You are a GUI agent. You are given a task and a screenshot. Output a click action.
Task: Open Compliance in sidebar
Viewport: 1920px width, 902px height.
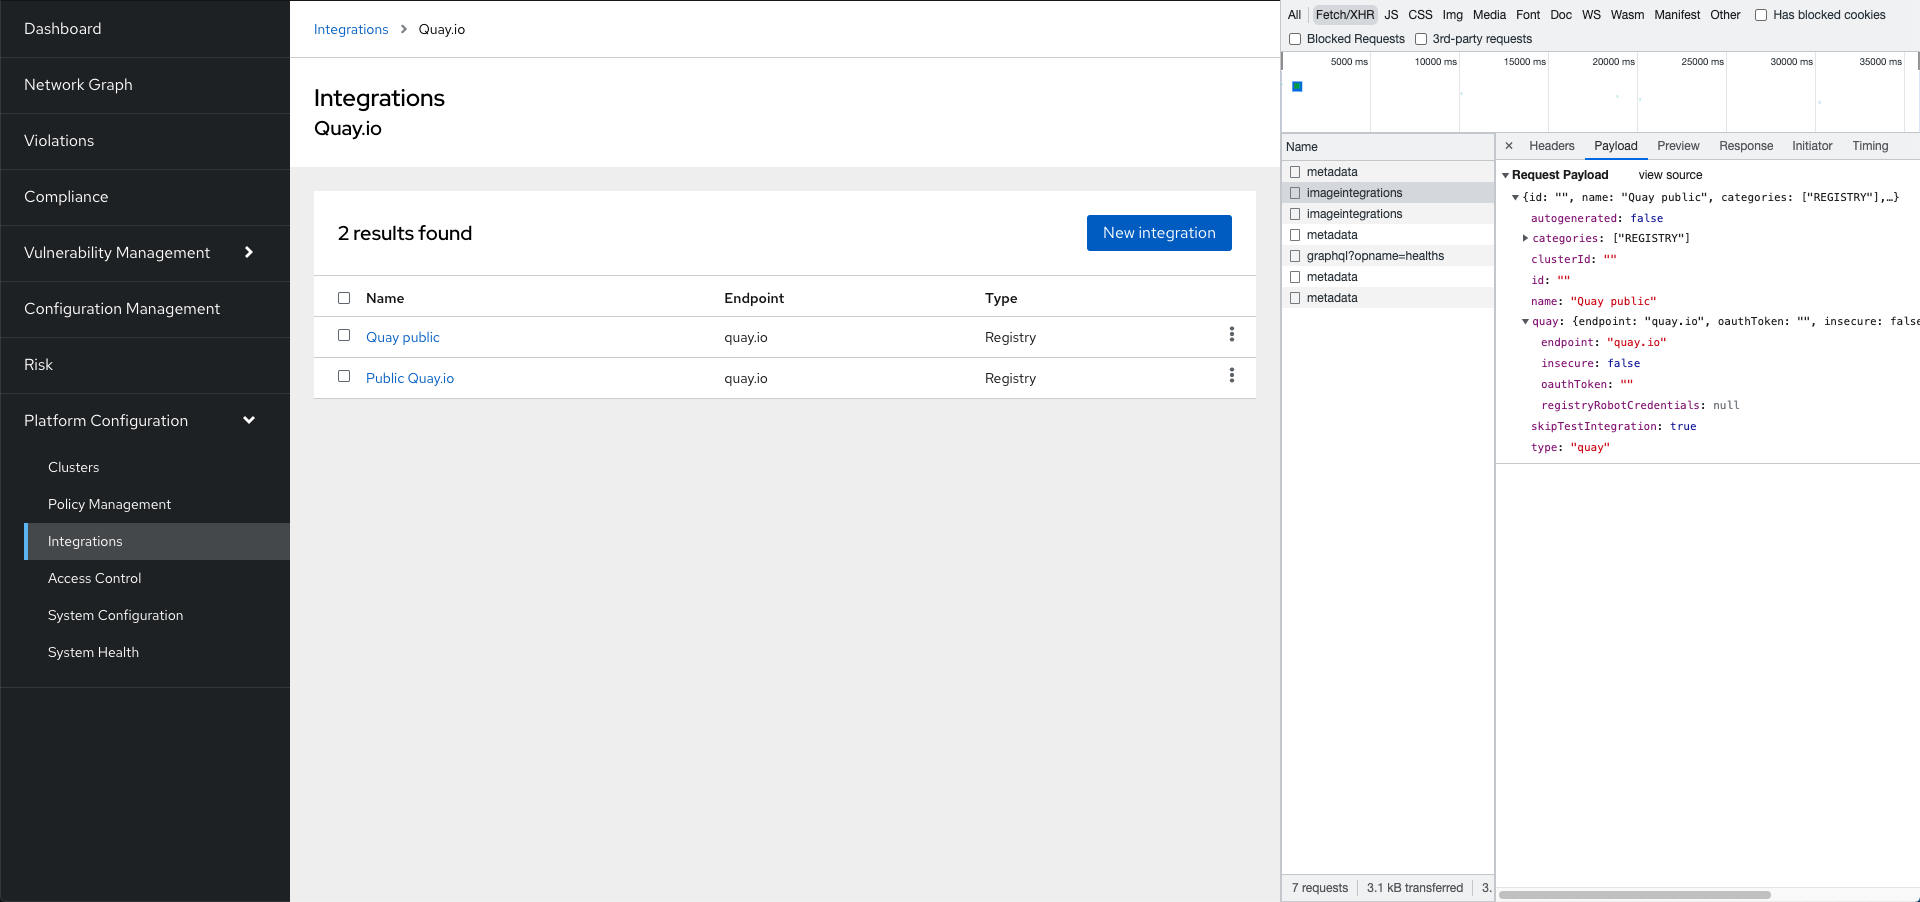tap(145, 197)
